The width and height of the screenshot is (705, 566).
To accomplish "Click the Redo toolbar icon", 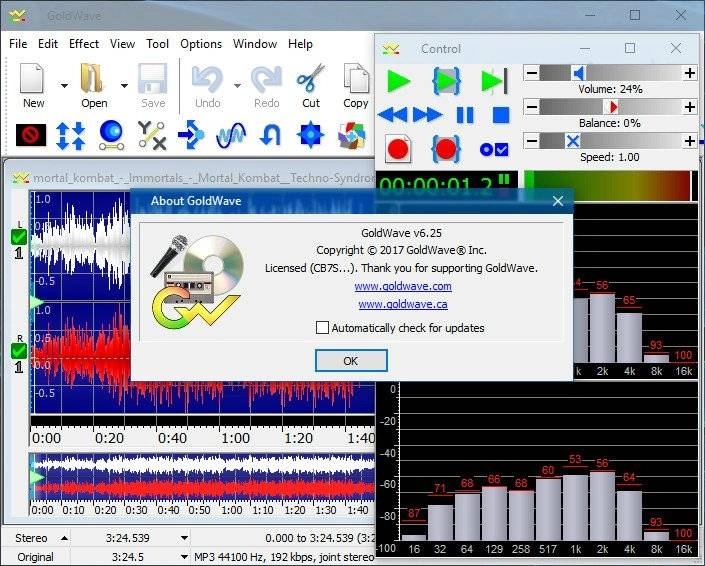I will click(x=266, y=79).
